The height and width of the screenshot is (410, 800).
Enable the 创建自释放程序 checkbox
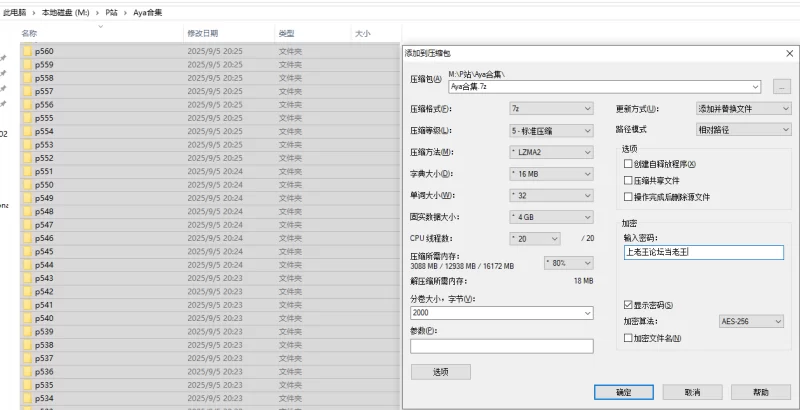tap(628, 164)
